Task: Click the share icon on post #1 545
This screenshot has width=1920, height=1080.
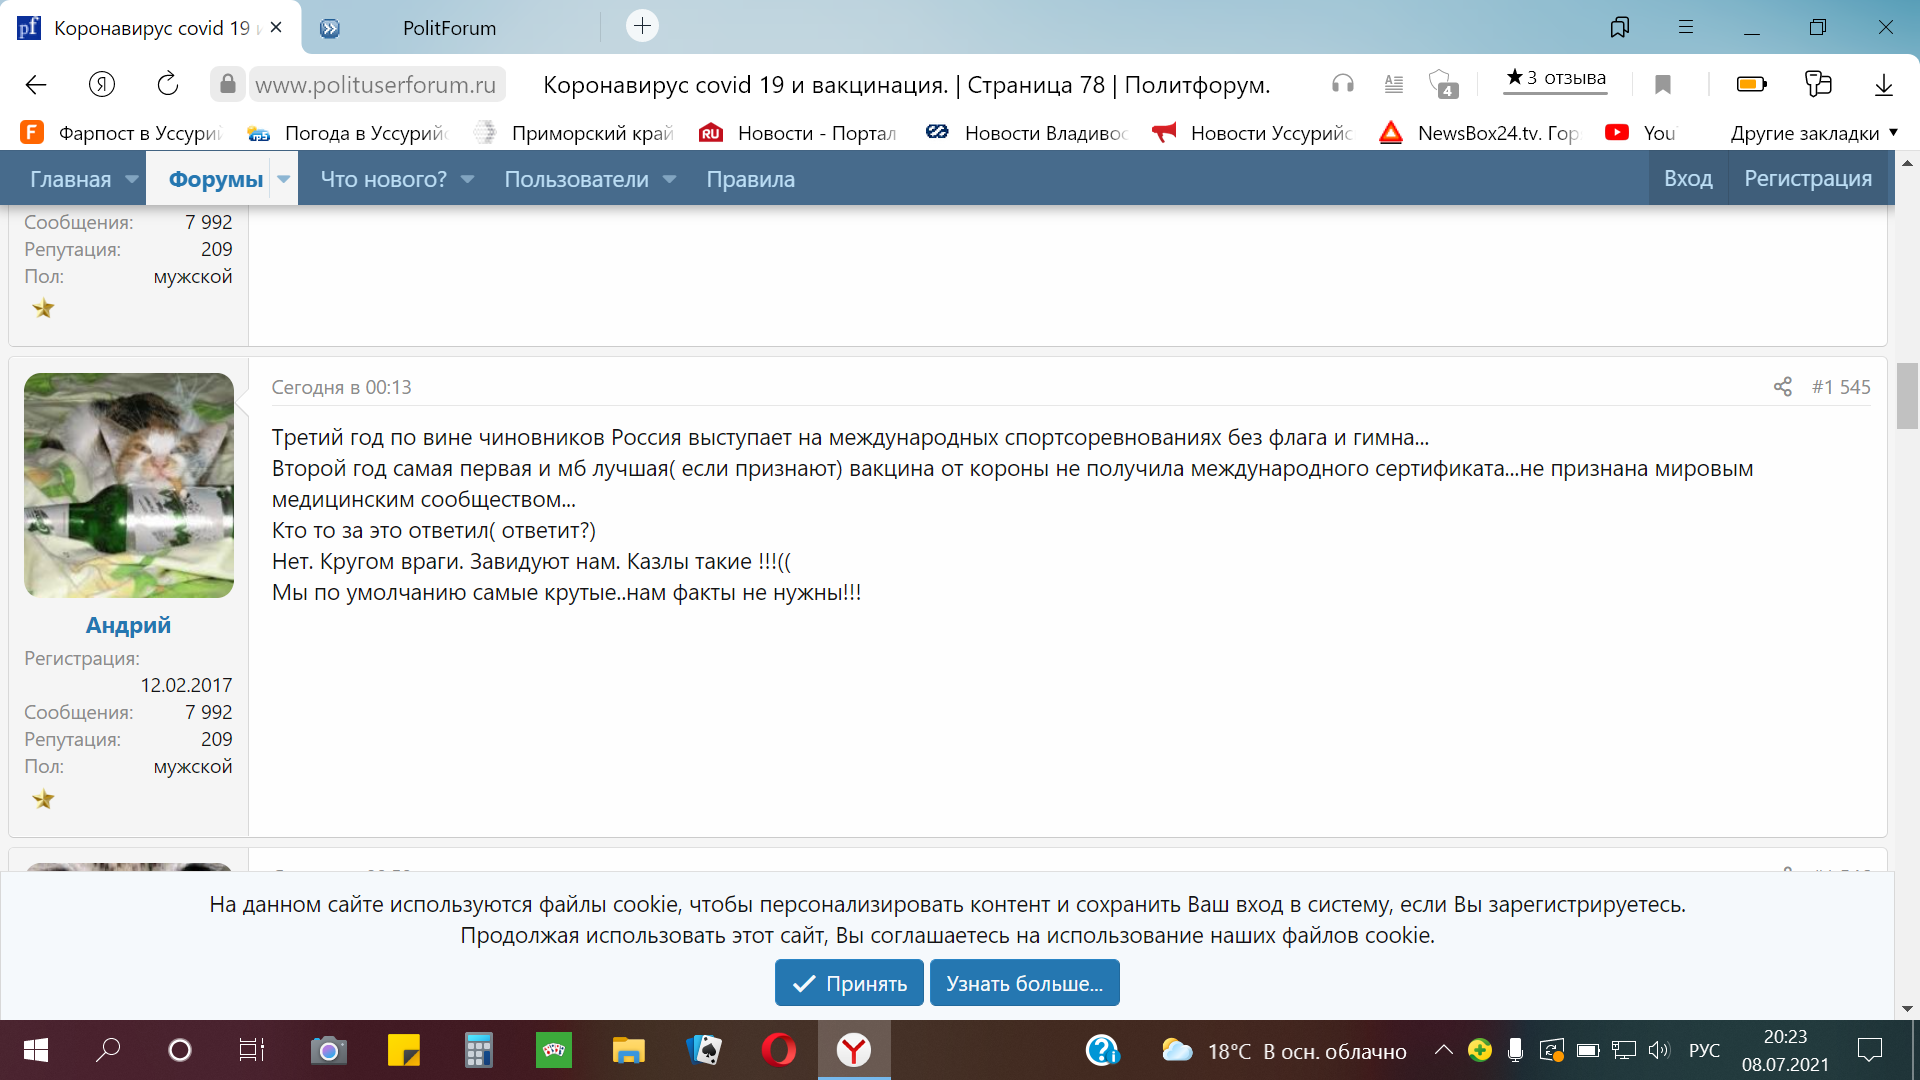Action: (x=1782, y=387)
